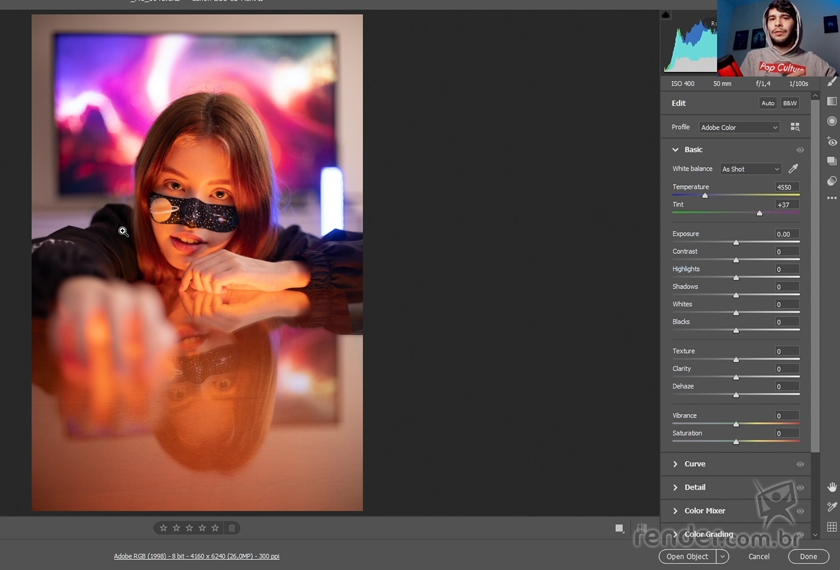Toggle Detail panel visibility eye
Screen dimensions: 840x570
[x=800, y=487]
